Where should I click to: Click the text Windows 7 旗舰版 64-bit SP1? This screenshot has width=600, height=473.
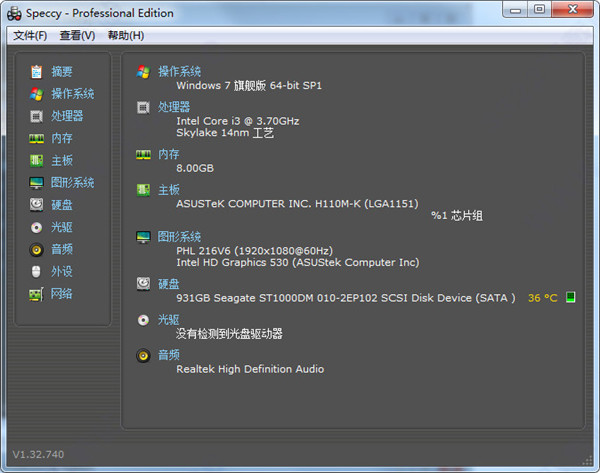(249, 85)
